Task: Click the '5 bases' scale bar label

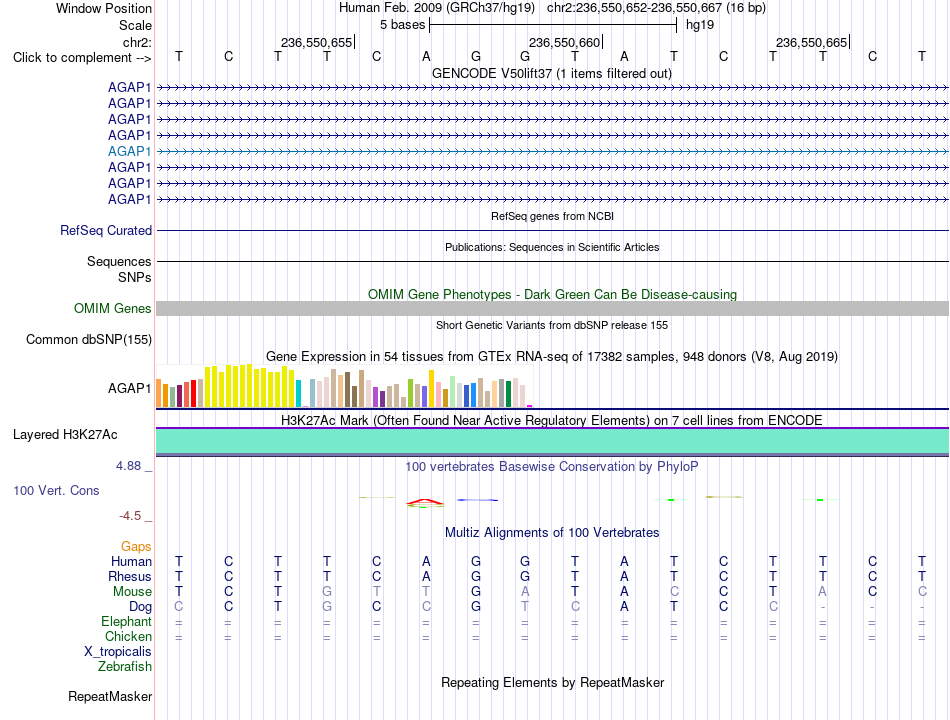Action: pyautogui.click(x=402, y=25)
